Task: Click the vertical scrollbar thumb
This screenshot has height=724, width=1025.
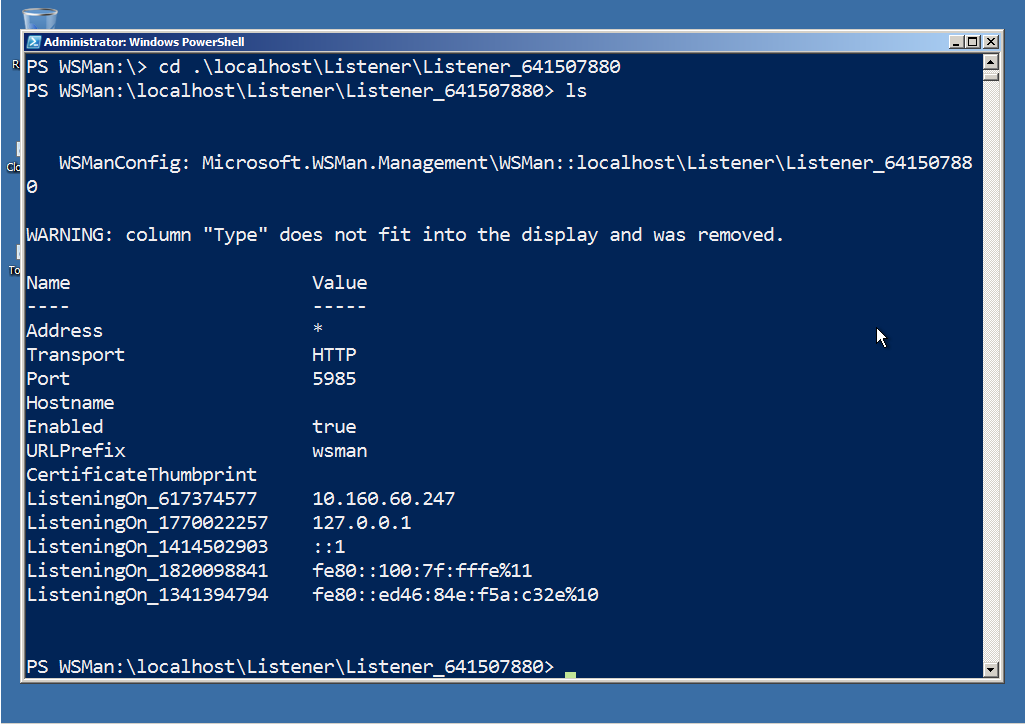Action: click(x=991, y=75)
